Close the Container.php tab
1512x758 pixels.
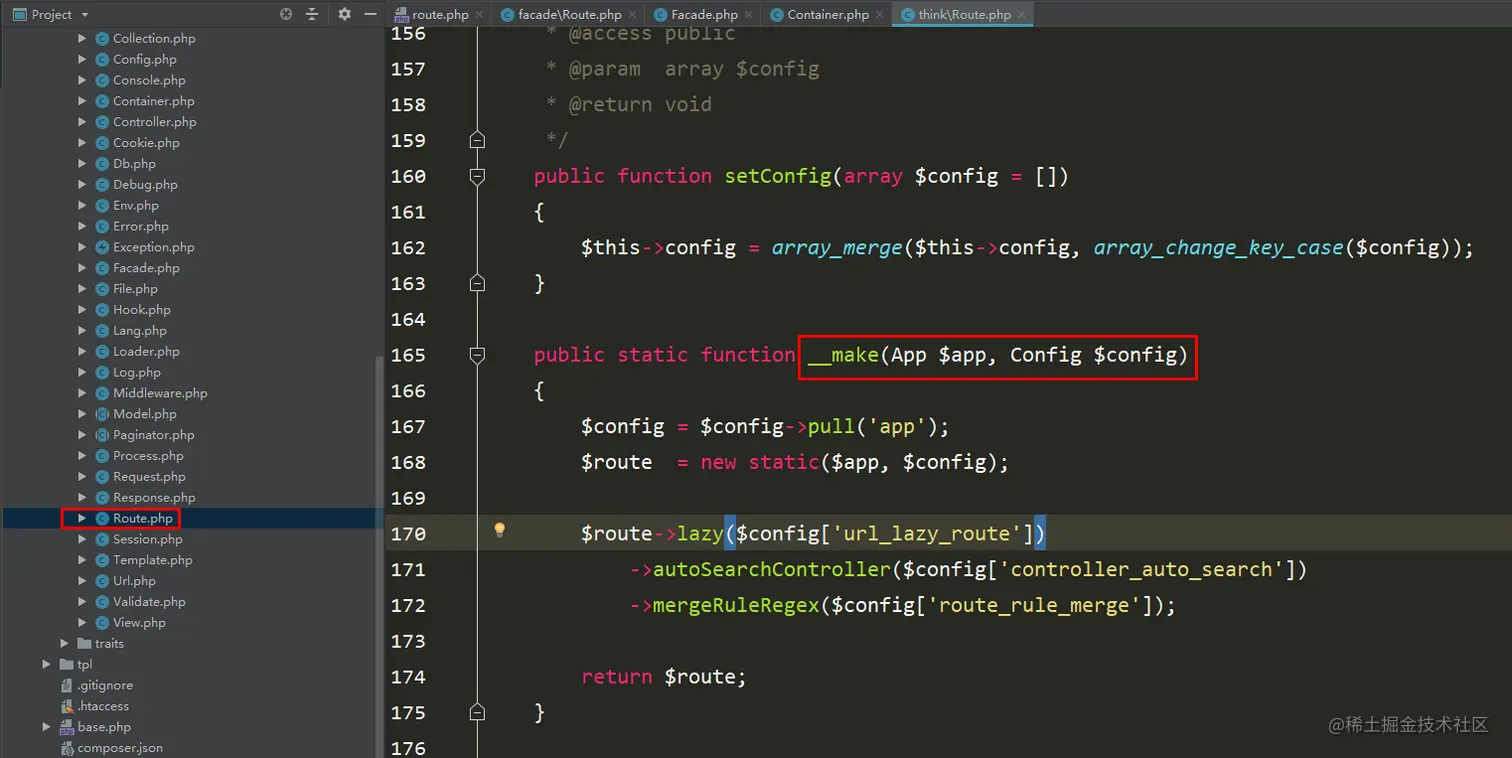(x=880, y=14)
